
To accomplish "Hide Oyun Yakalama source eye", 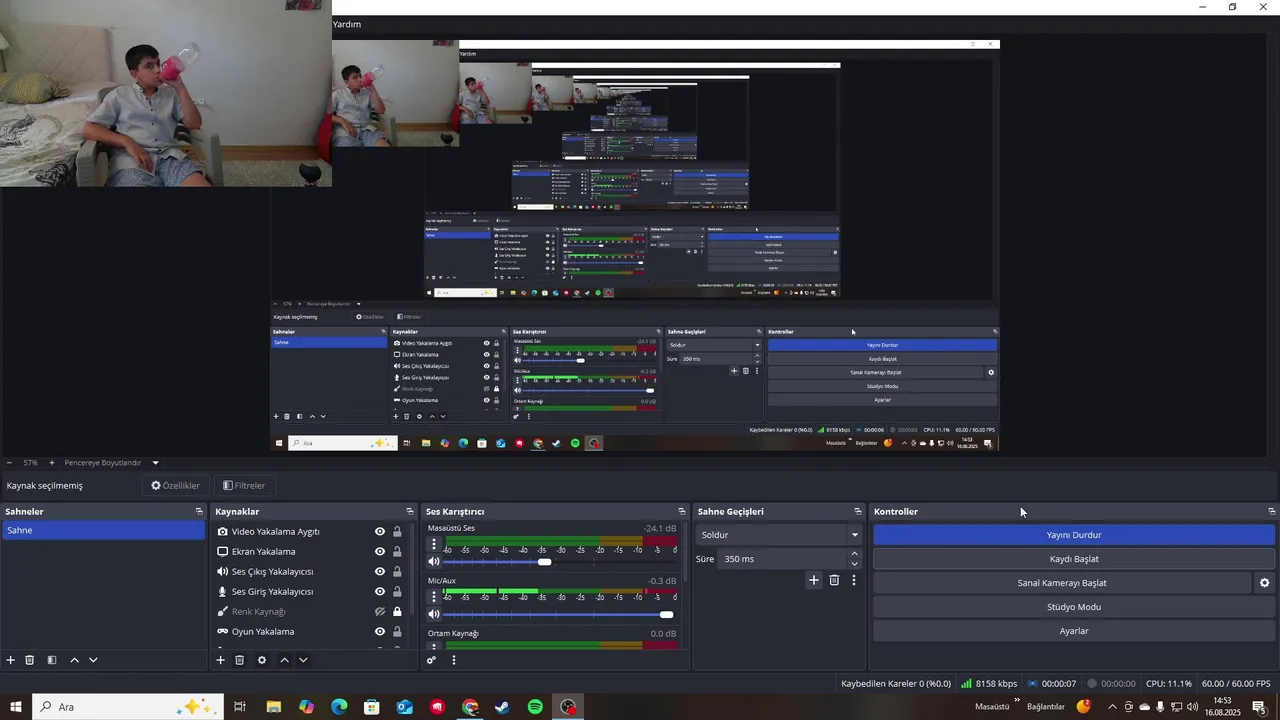I will click(380, 632).
